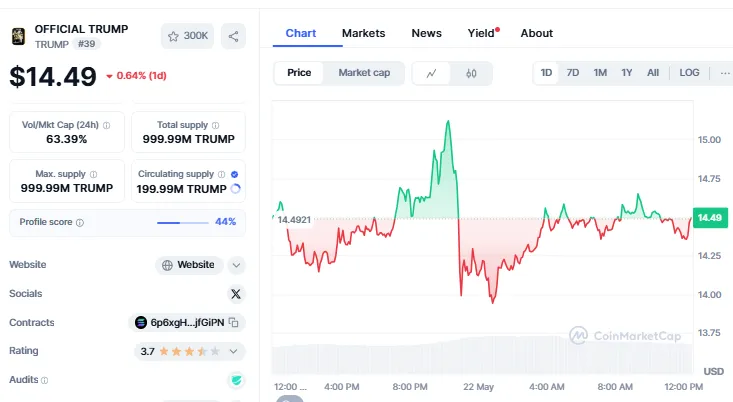Enable LOG scale on the chart

[689, 73]
